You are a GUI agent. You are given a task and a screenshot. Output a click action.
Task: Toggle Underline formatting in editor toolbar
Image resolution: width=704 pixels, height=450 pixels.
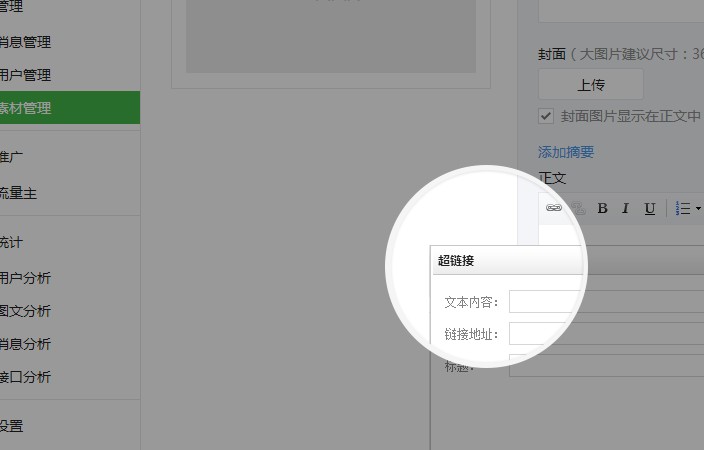coord(650,209)
